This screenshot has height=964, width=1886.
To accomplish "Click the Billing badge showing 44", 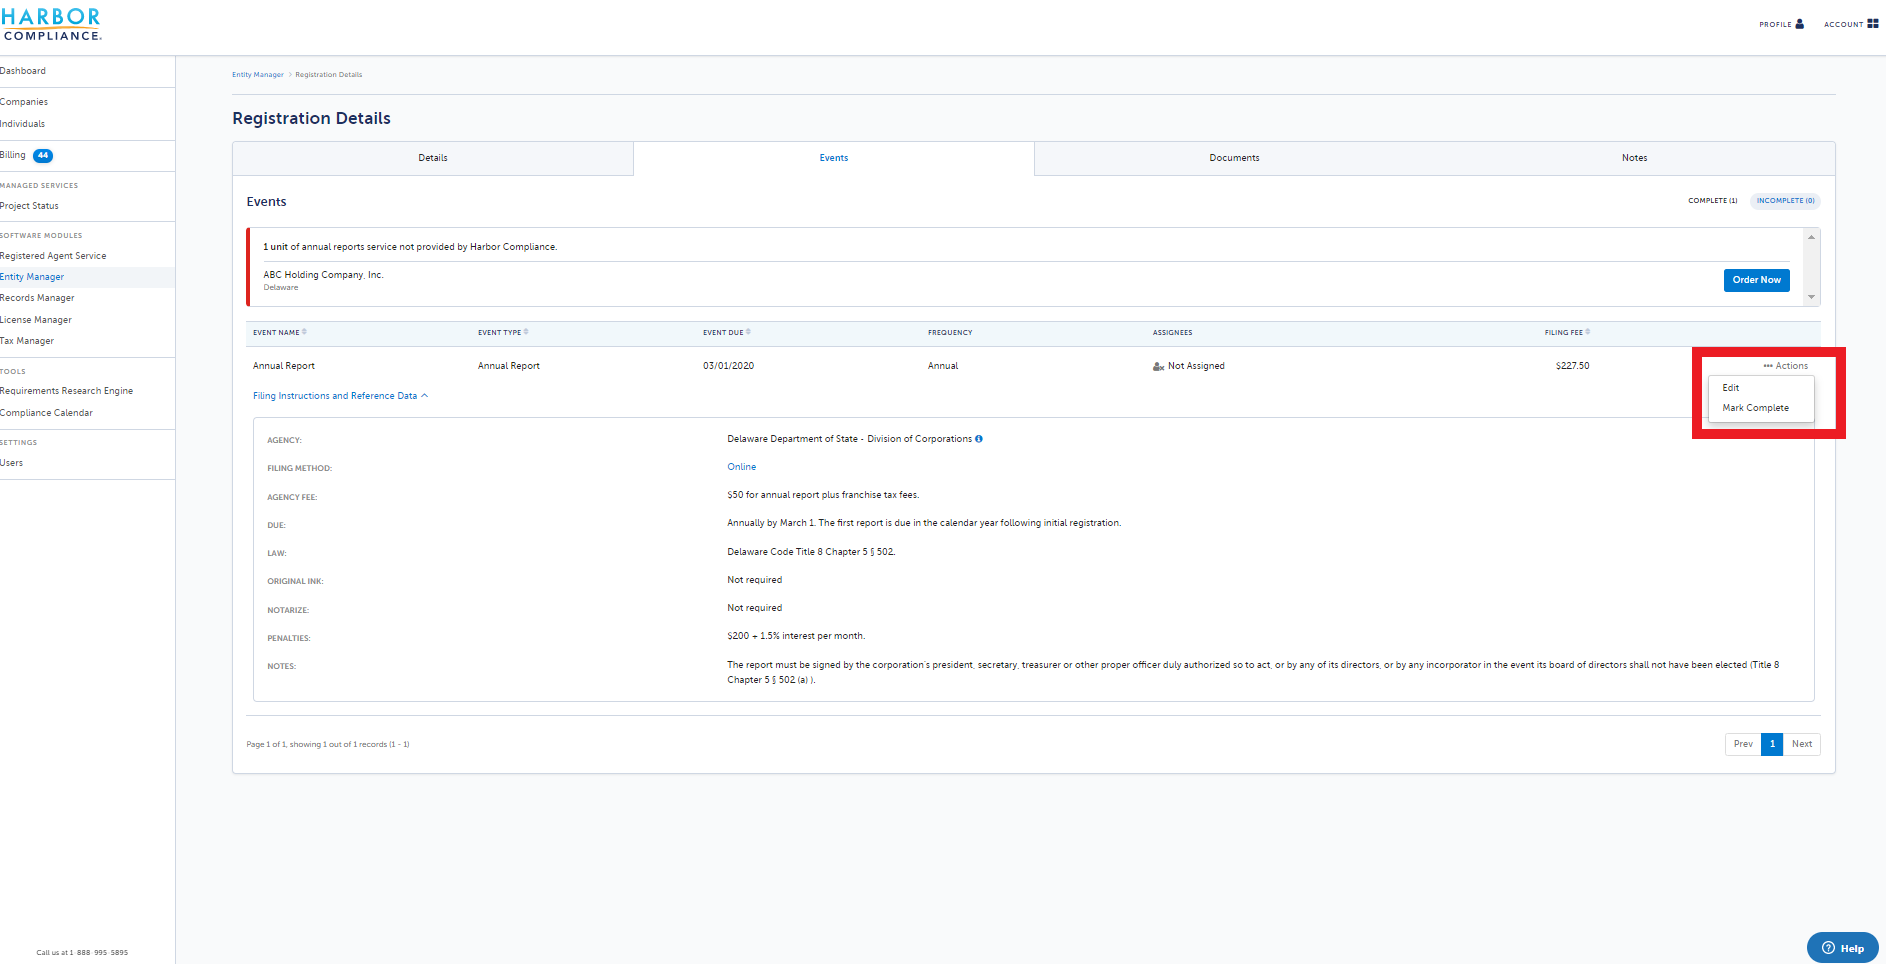I will 43,155.
